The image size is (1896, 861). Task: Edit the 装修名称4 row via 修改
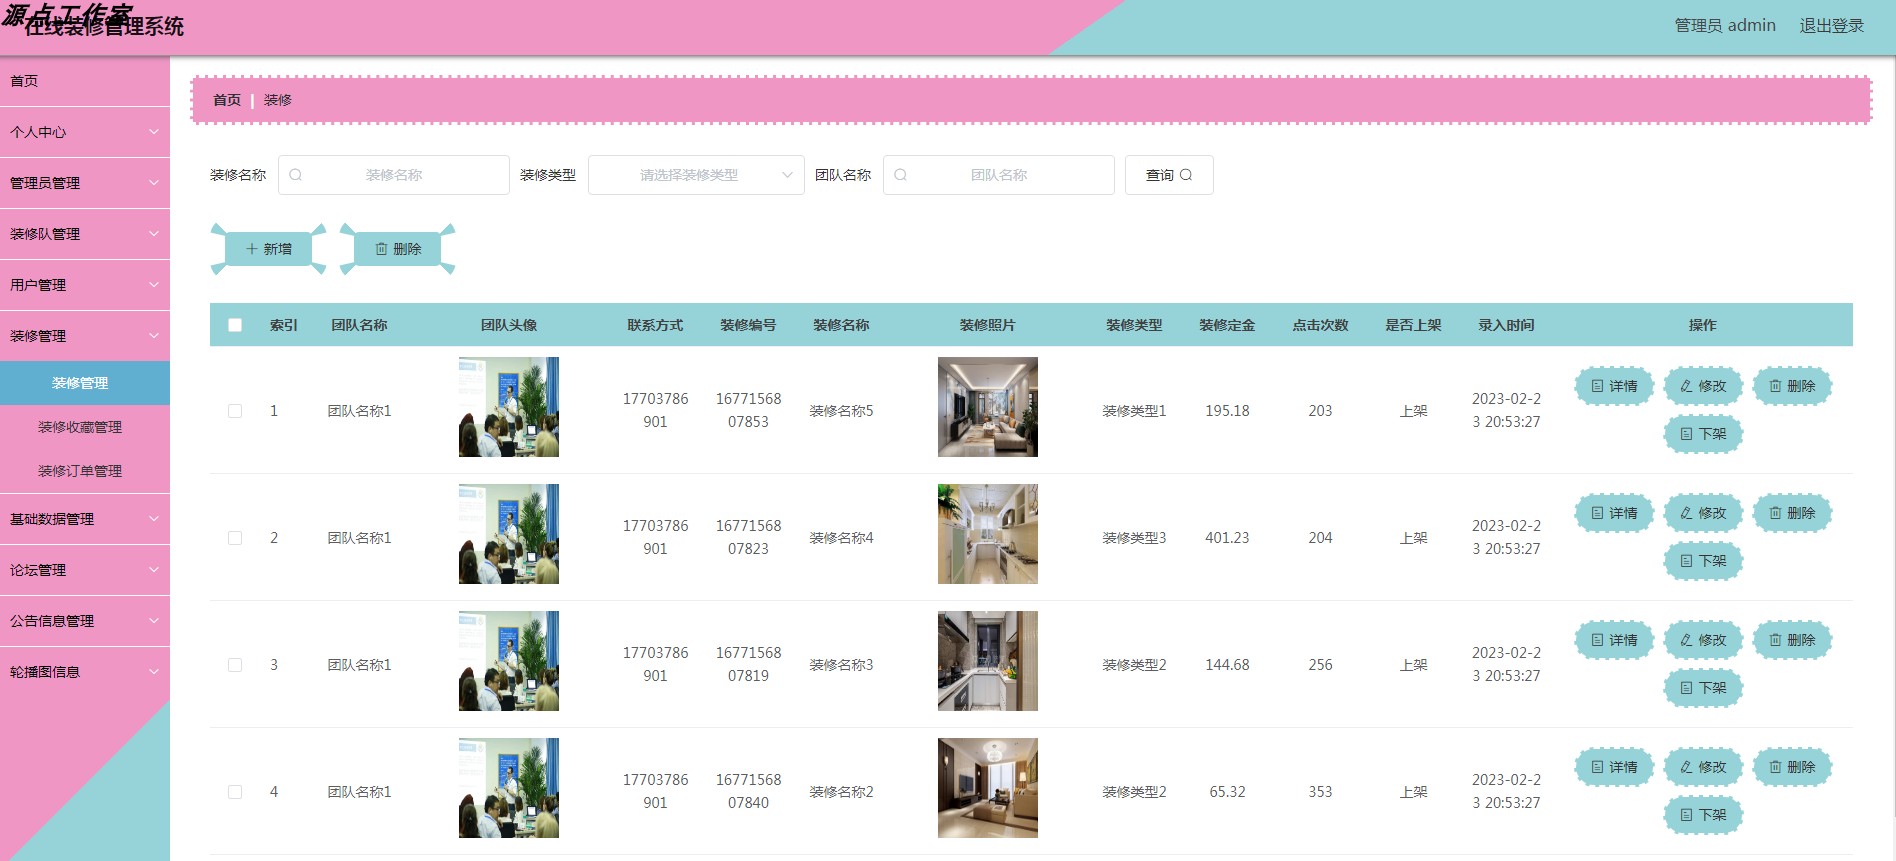click(1703, 513)
